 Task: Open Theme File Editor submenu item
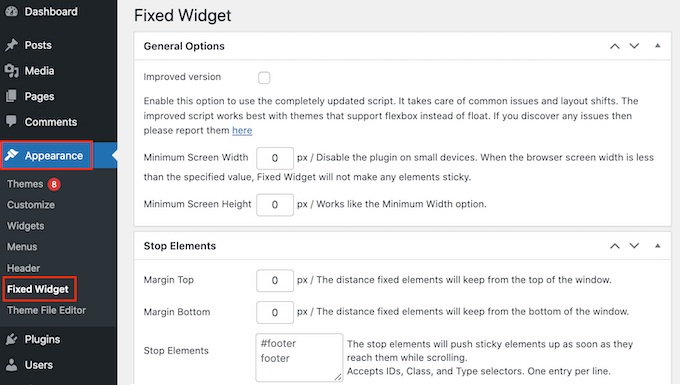46,310
